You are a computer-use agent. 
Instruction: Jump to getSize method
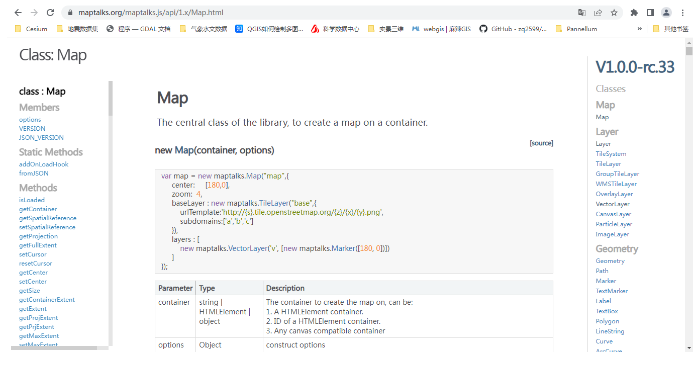pyautogui.click(x=29, y=291)
